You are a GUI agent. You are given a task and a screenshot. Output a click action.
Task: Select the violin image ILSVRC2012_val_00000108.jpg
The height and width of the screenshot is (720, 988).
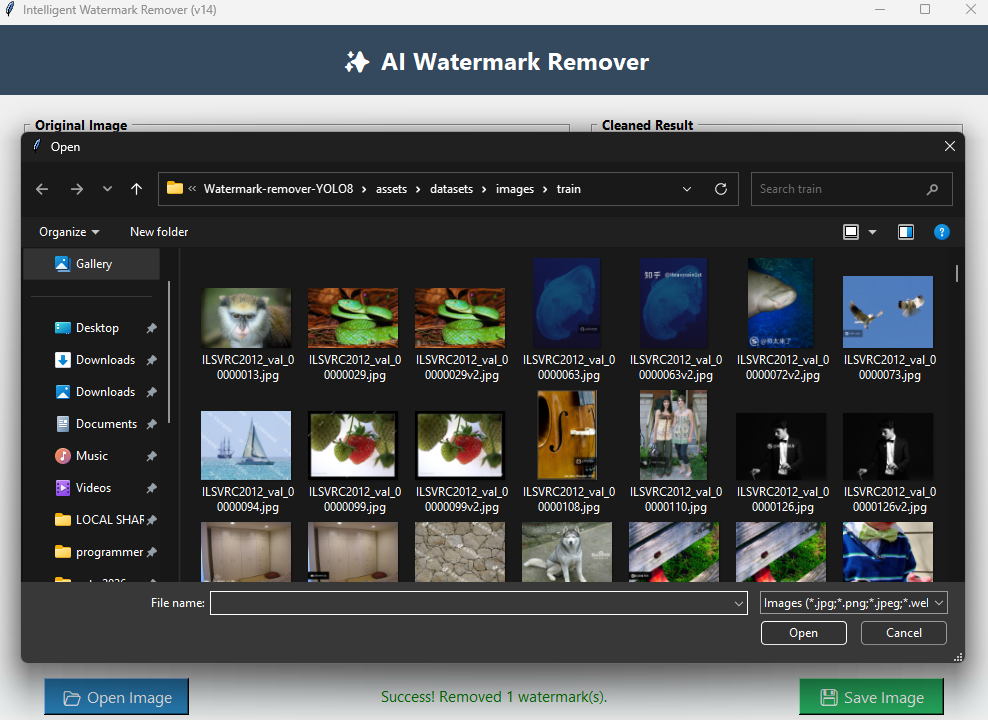(x=567, y=435)
